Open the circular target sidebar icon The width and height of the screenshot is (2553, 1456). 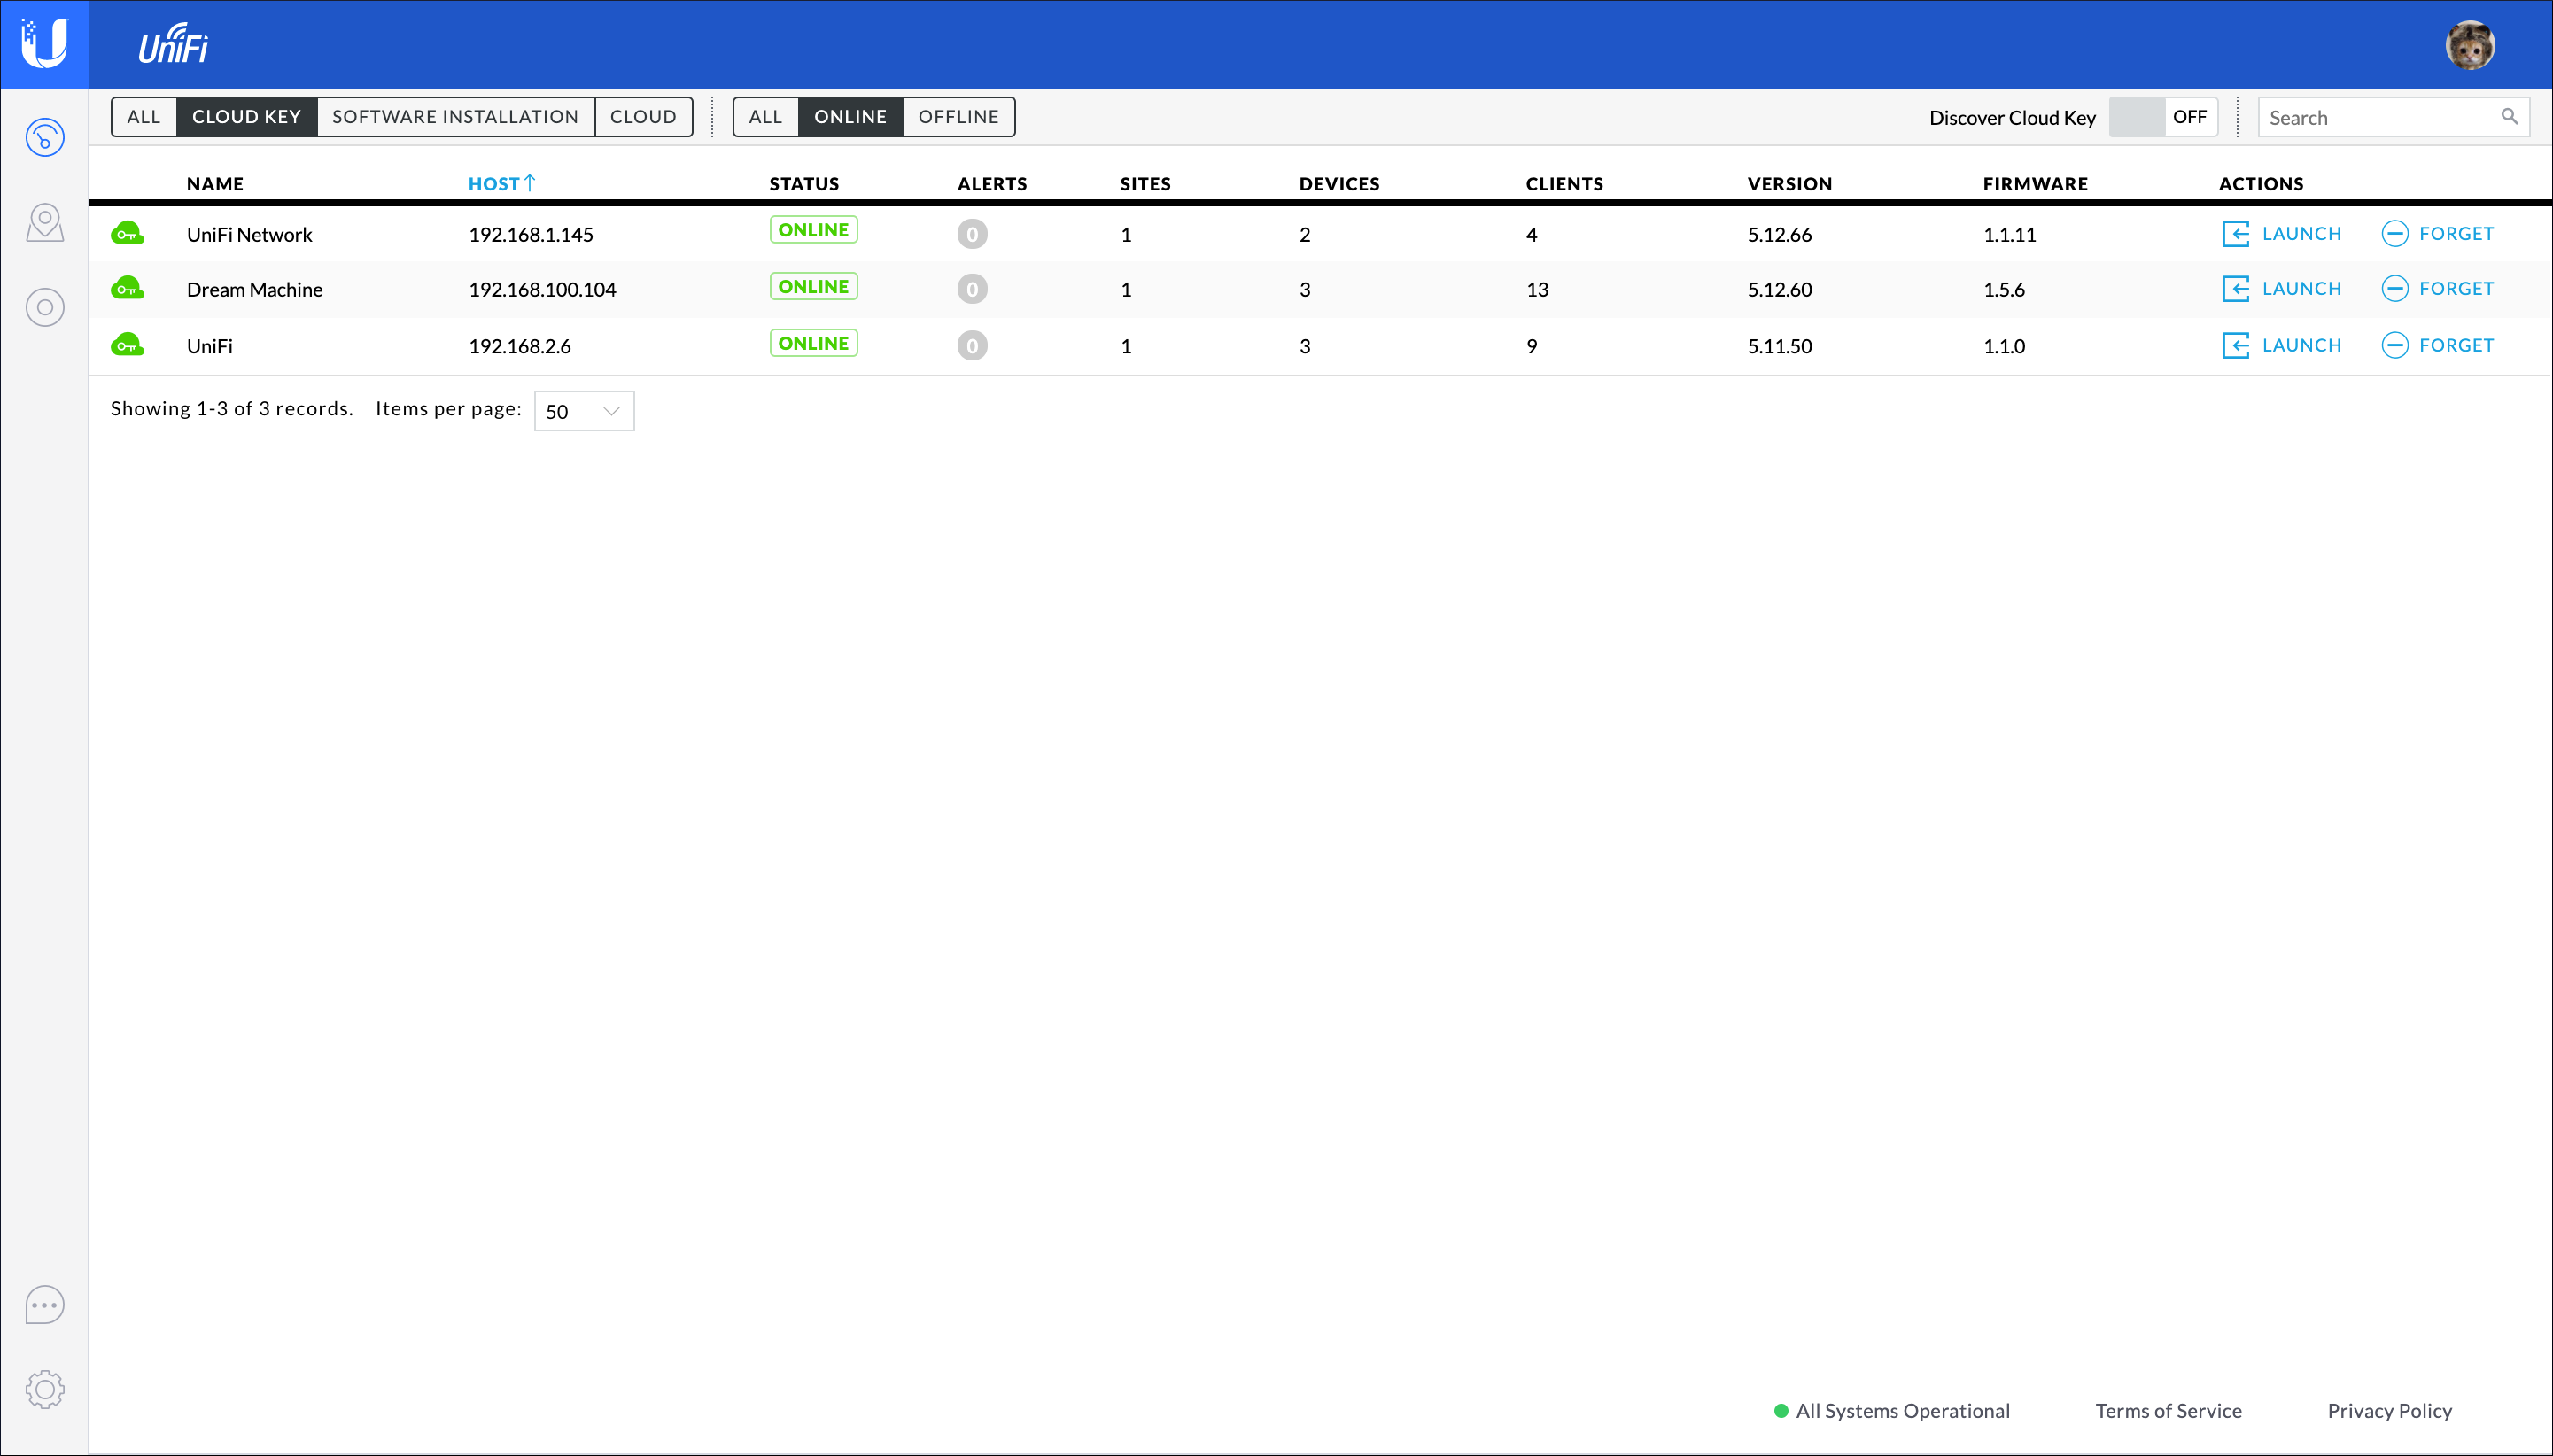45,307
